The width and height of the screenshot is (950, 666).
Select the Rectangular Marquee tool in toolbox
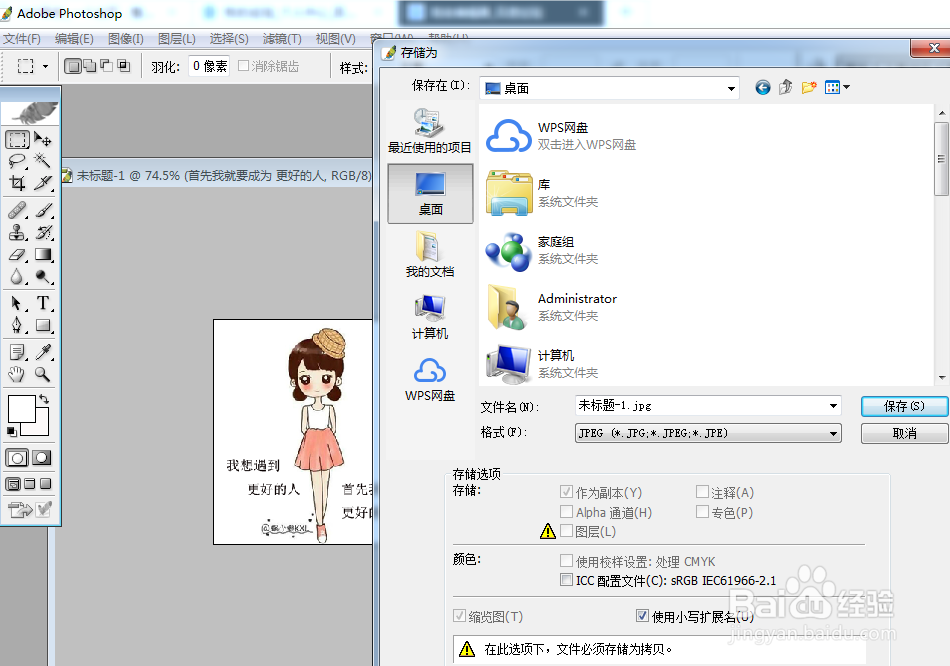point(17,139)
